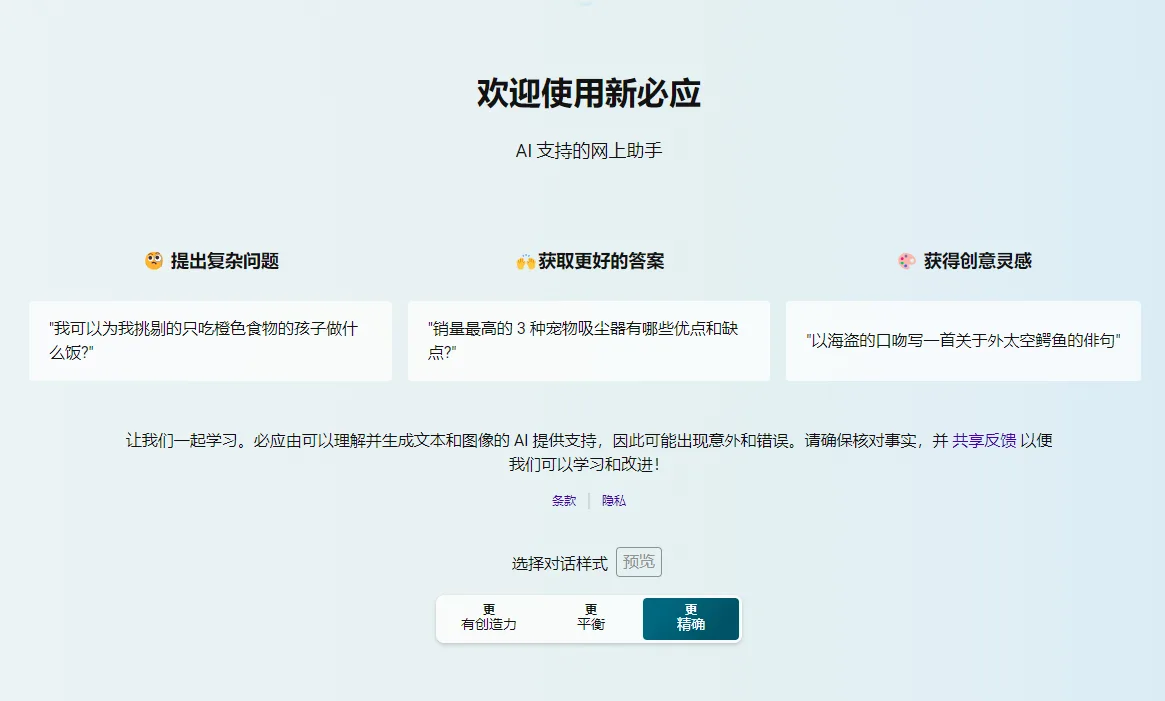Open the 共享反馈 link
The image size is (1165, 701).
pyautogui.click(x=984, y=440)
